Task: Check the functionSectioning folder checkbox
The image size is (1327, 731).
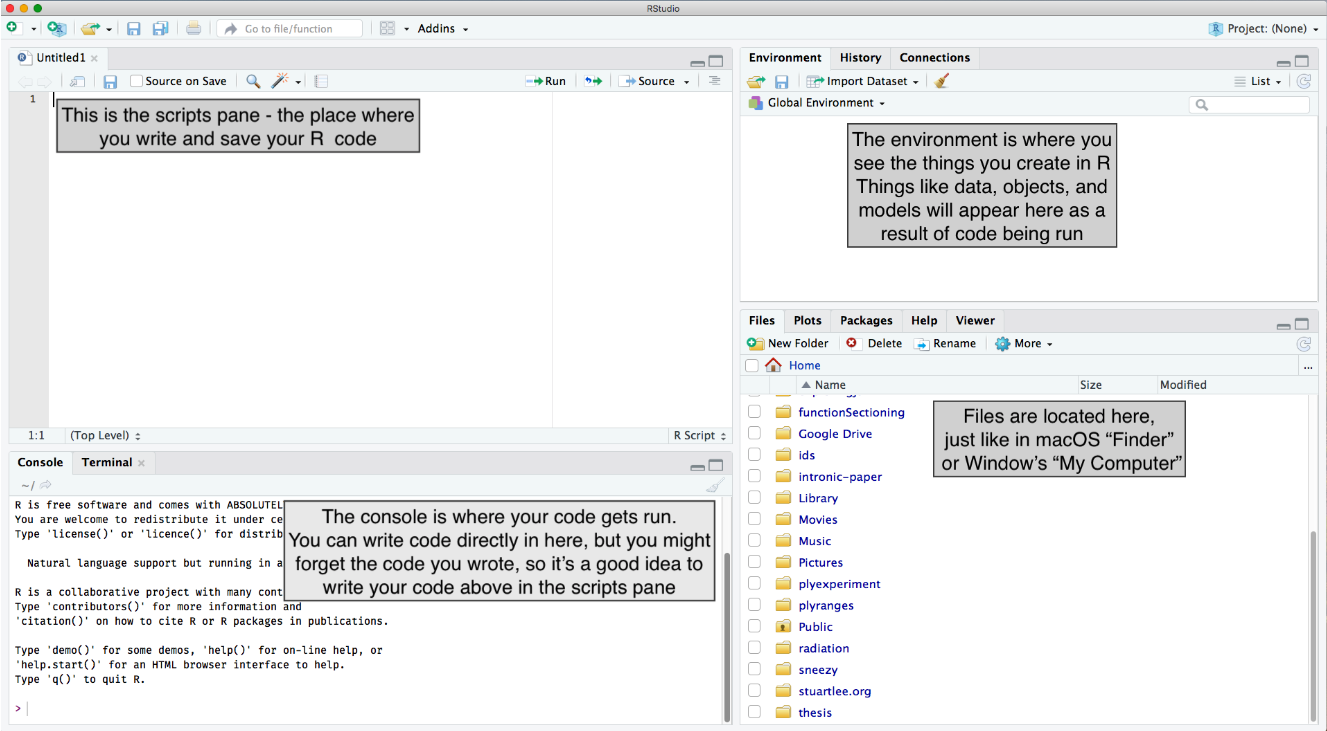Action: 755,412
